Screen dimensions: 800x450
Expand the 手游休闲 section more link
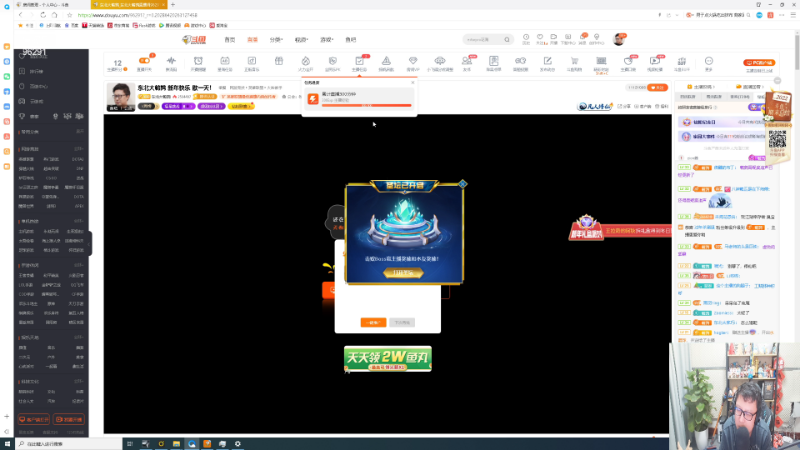(x=79, y=265)
